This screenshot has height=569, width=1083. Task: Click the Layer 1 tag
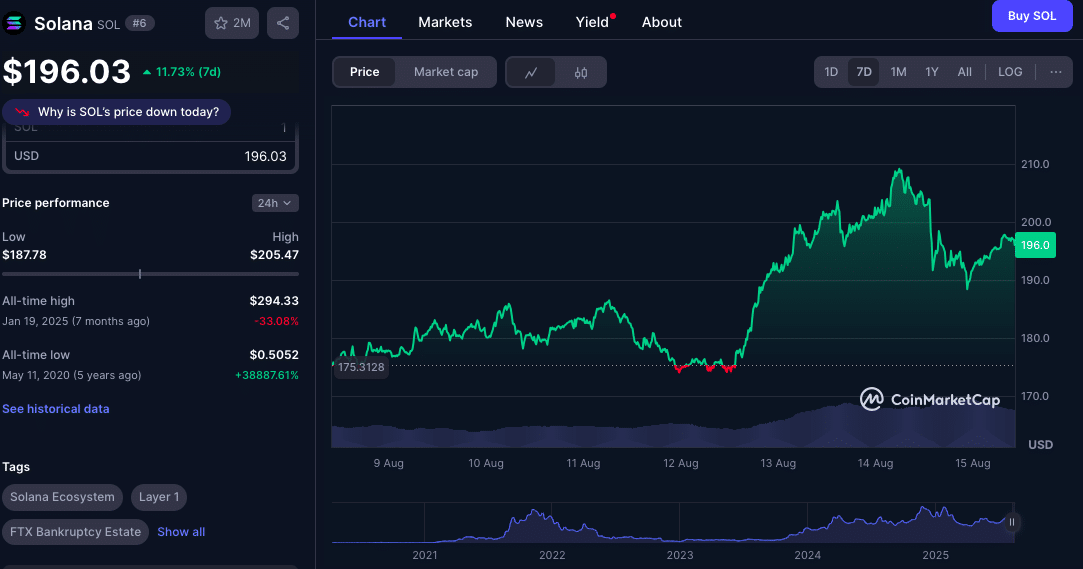(x=159, y=497)
